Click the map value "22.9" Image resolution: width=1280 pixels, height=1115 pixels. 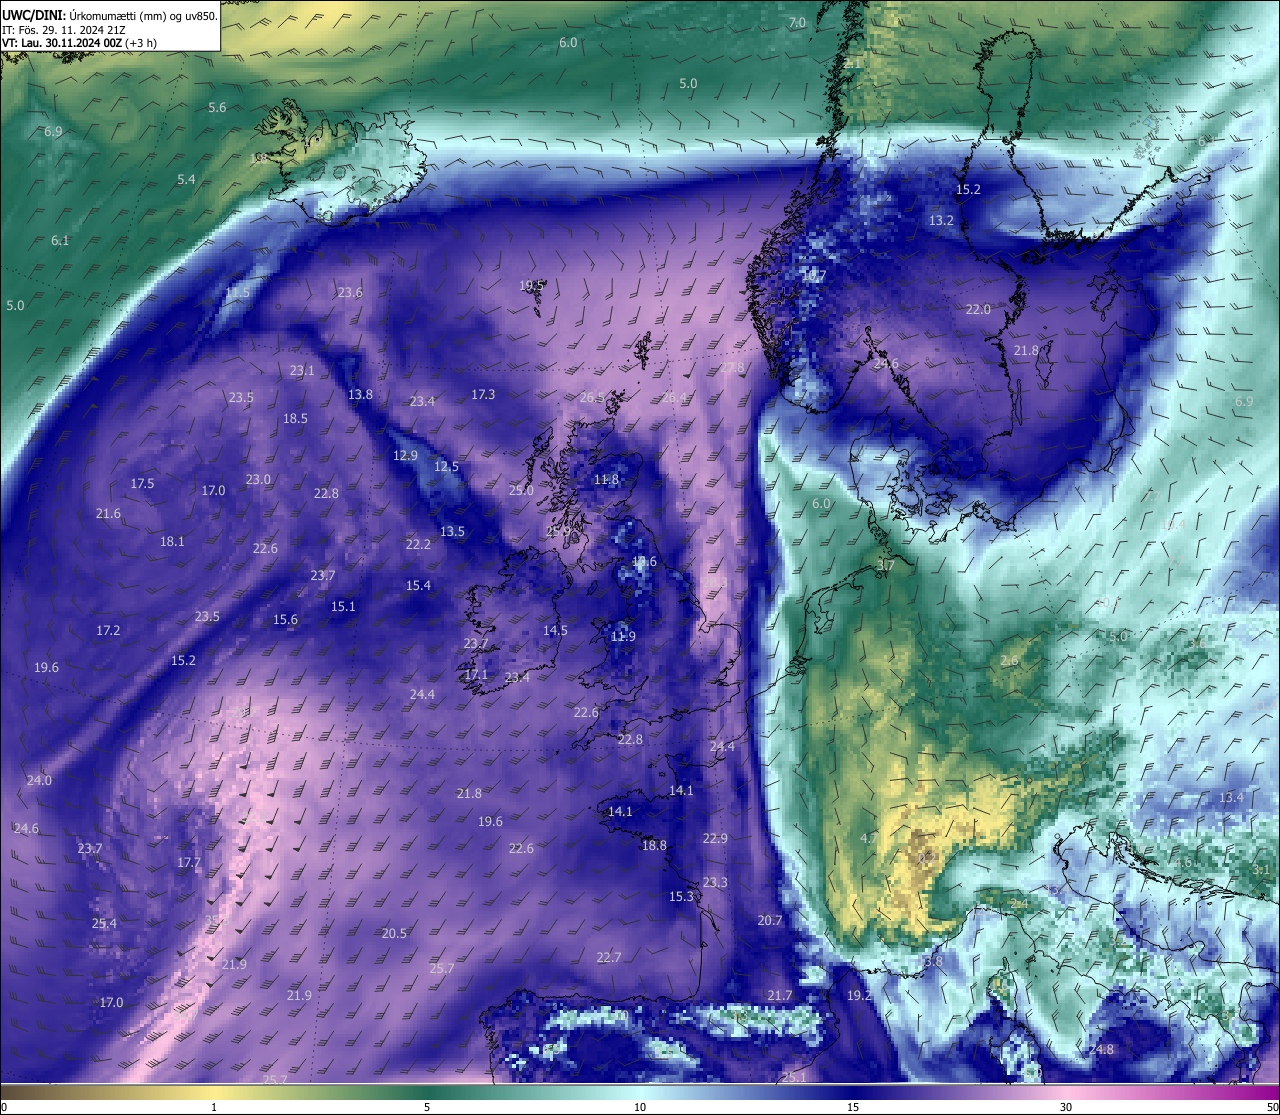[715, 838]
